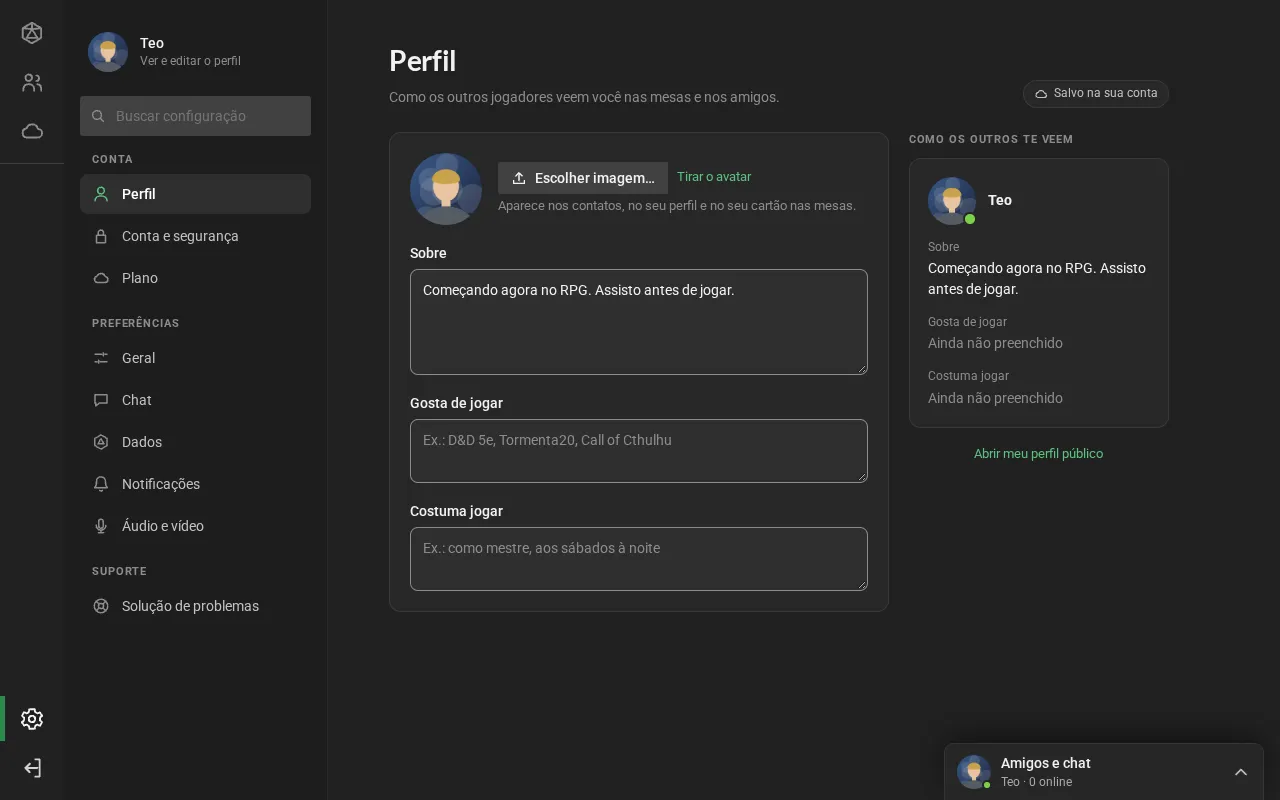Click the logout arrow icon
Image resolution: width=1280 pixels, height=800 pixels.
(32, 768)
